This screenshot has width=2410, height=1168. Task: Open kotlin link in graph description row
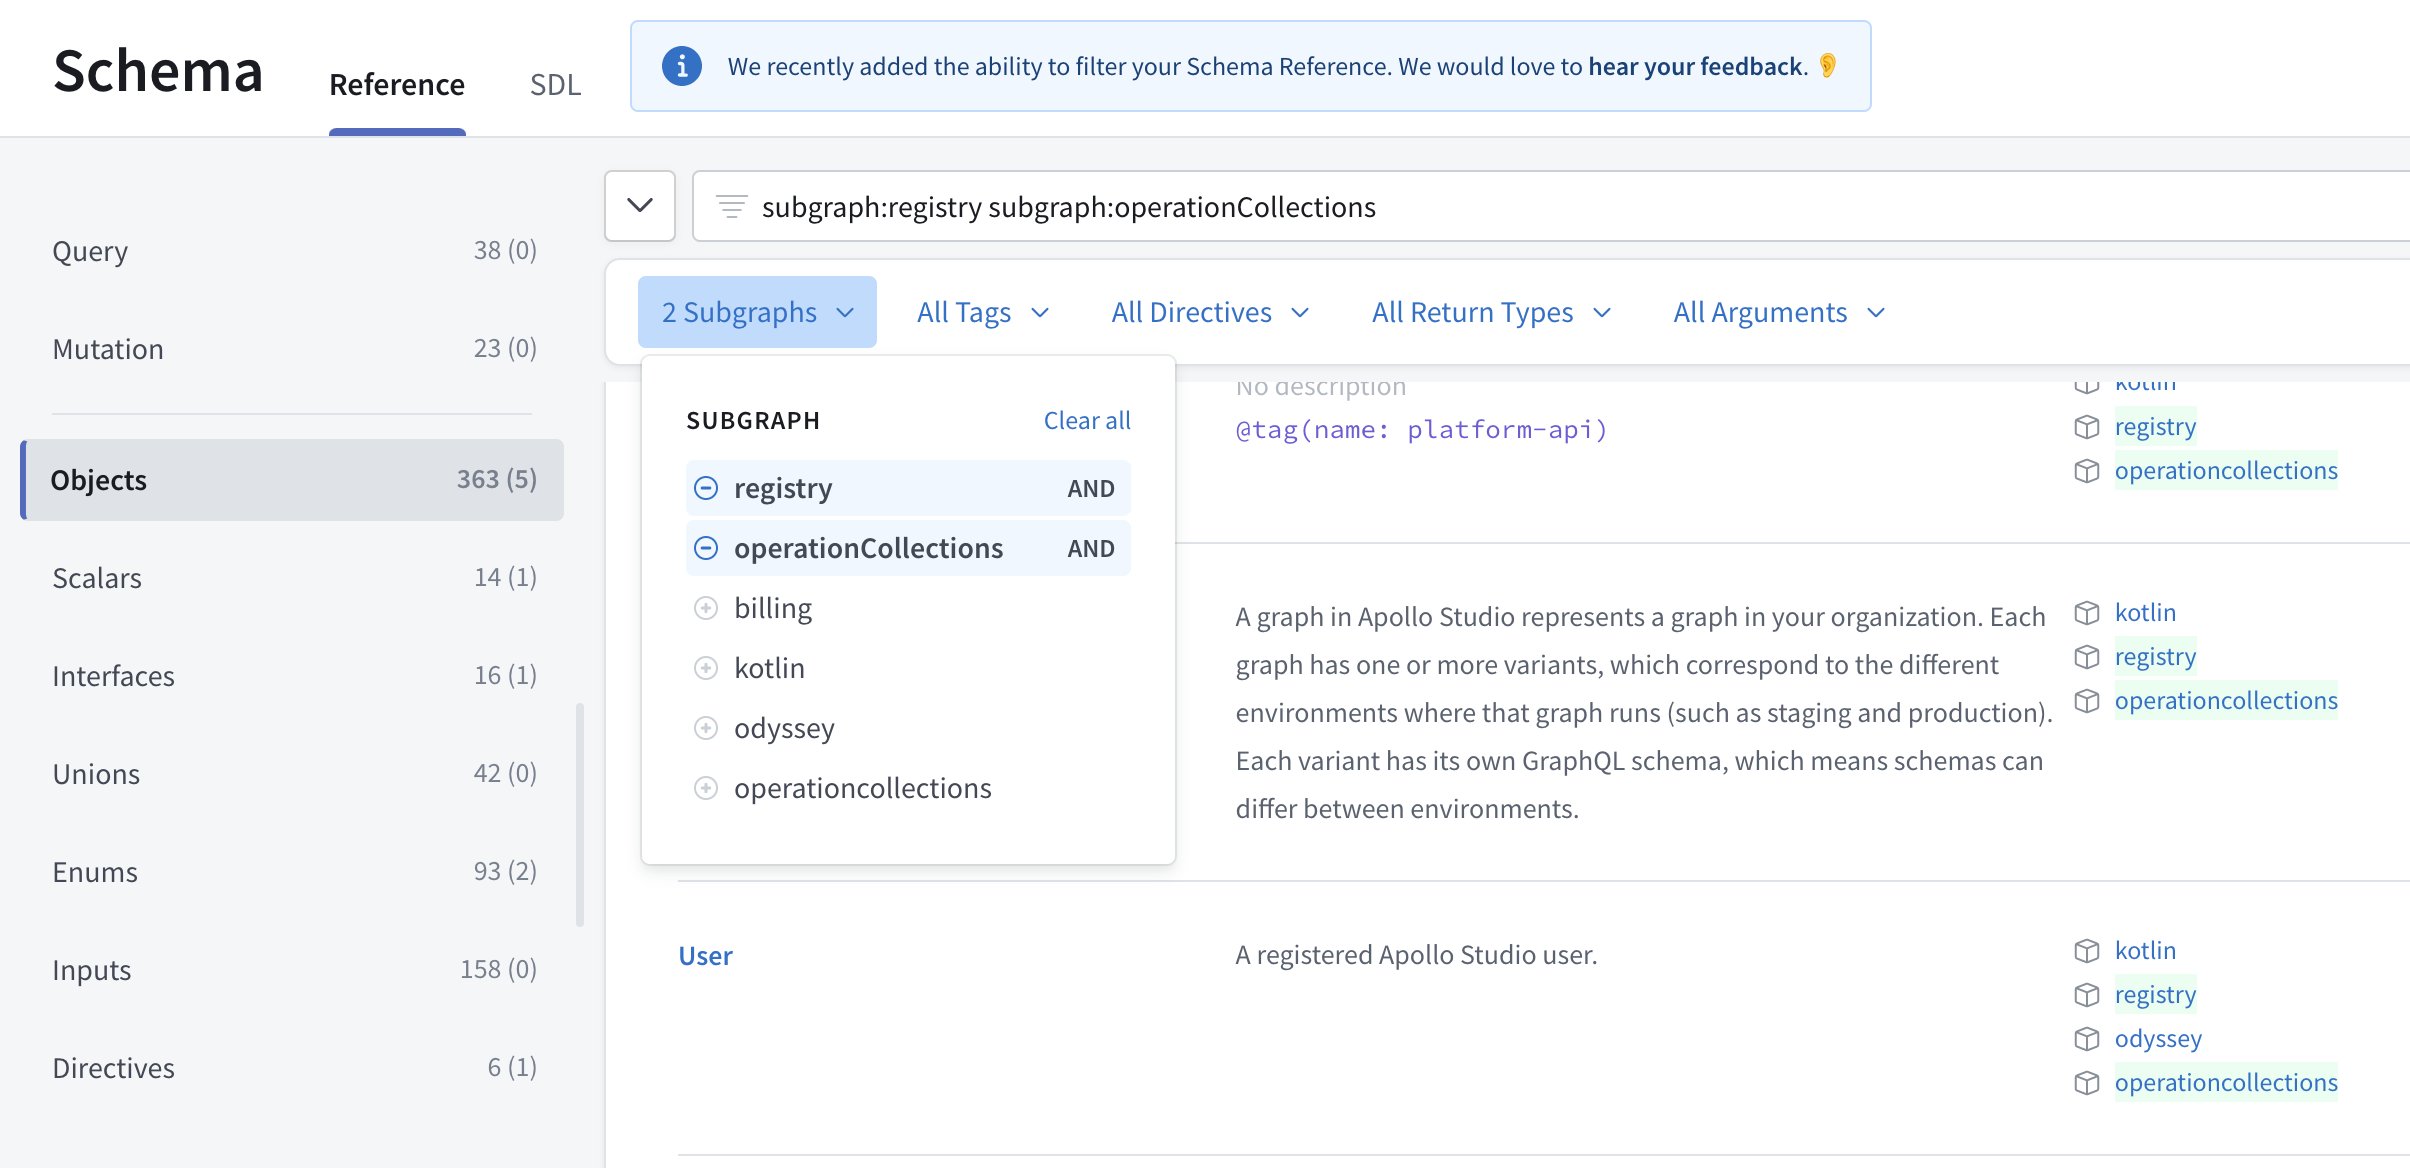point(2145,613)
